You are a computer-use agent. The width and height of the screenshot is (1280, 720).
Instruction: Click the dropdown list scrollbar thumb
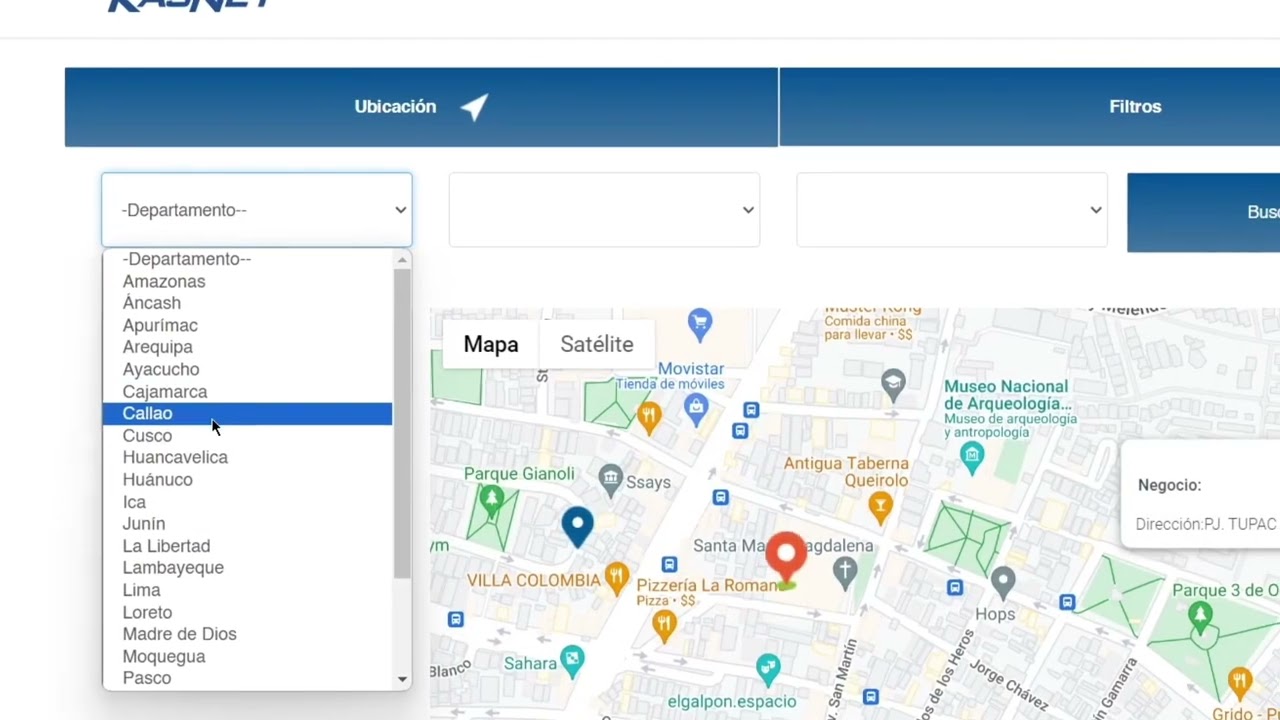click(x=402, y=423)
